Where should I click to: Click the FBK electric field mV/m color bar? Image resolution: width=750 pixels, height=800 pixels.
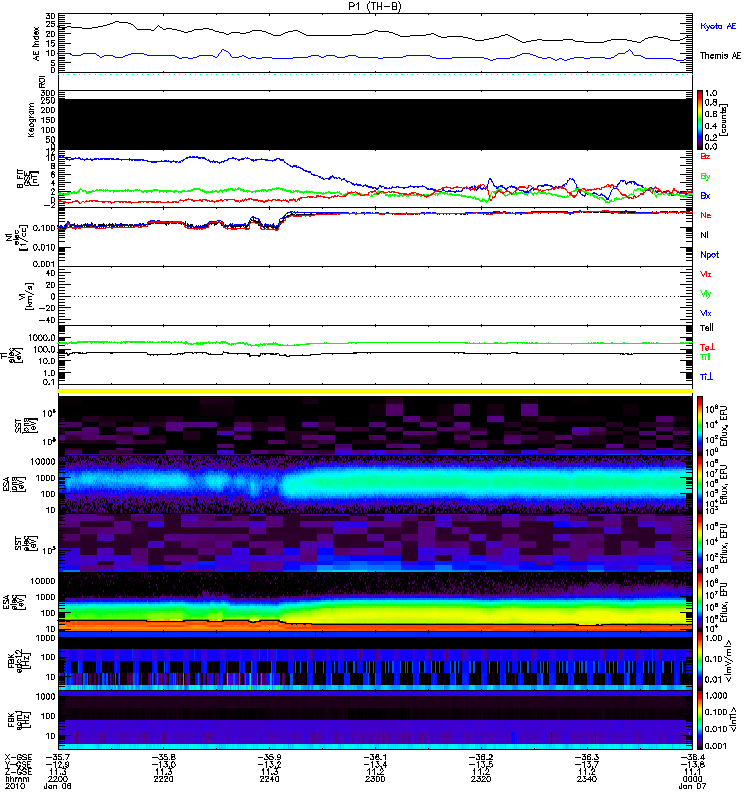coord(700,661)
